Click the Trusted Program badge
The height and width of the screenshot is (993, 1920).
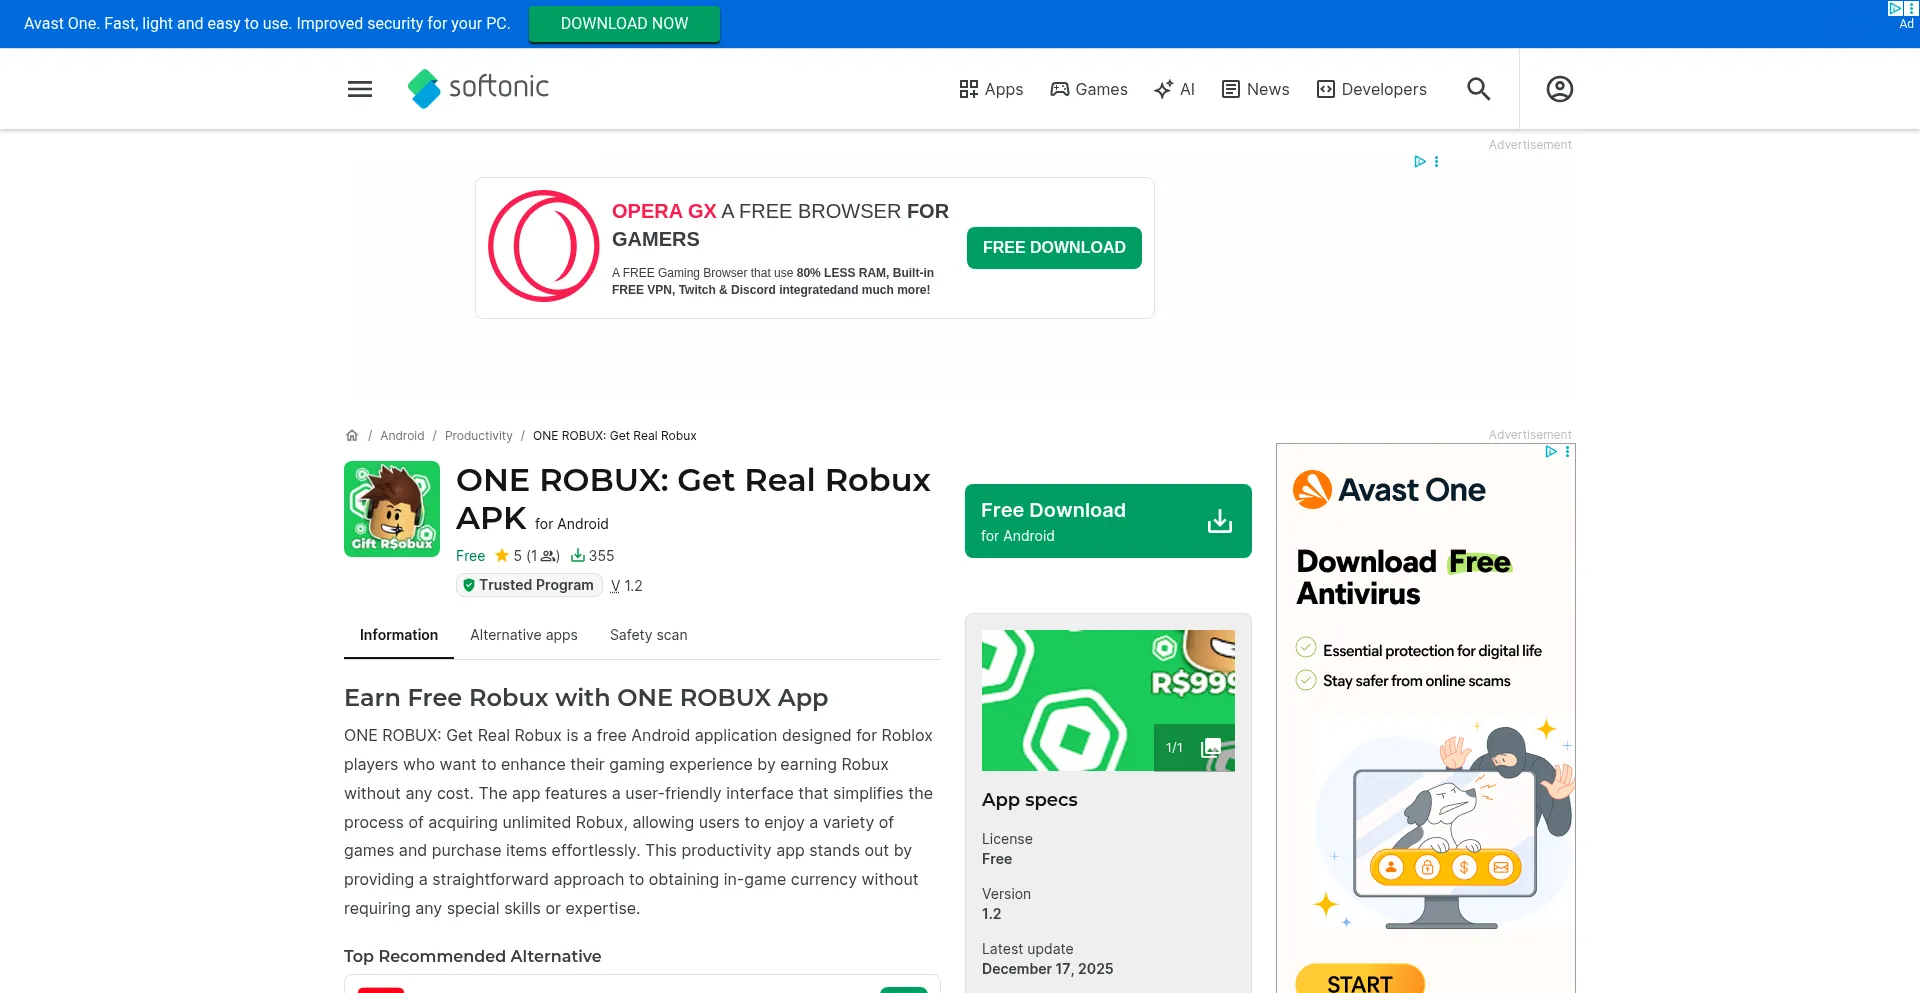pos(529,585)
